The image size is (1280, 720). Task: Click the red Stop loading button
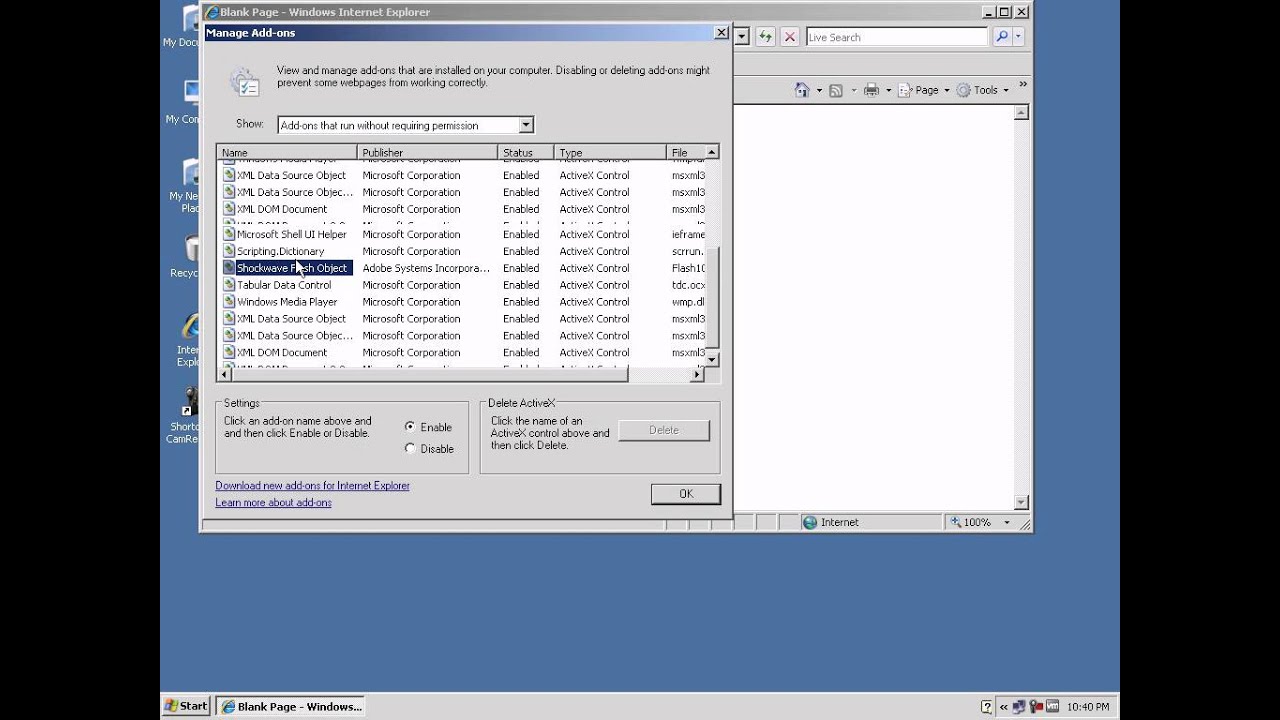pos(790,37)
